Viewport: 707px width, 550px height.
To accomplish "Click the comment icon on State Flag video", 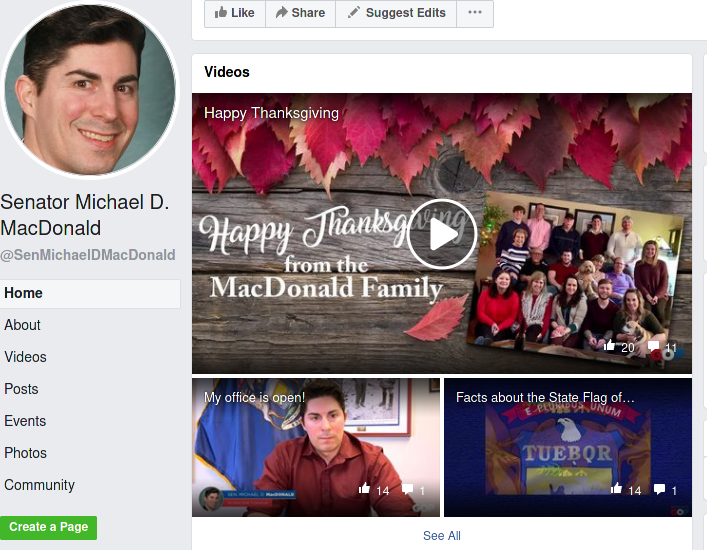I will 659,489.
